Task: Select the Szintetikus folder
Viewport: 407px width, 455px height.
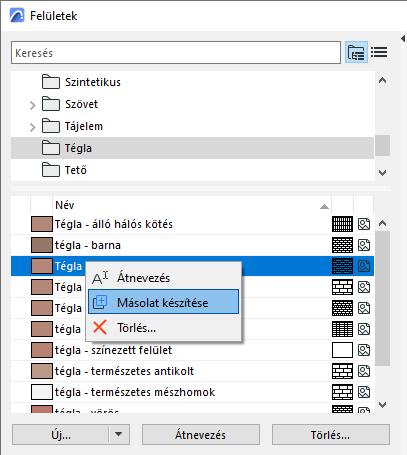Action: click(x=192, y=82)
